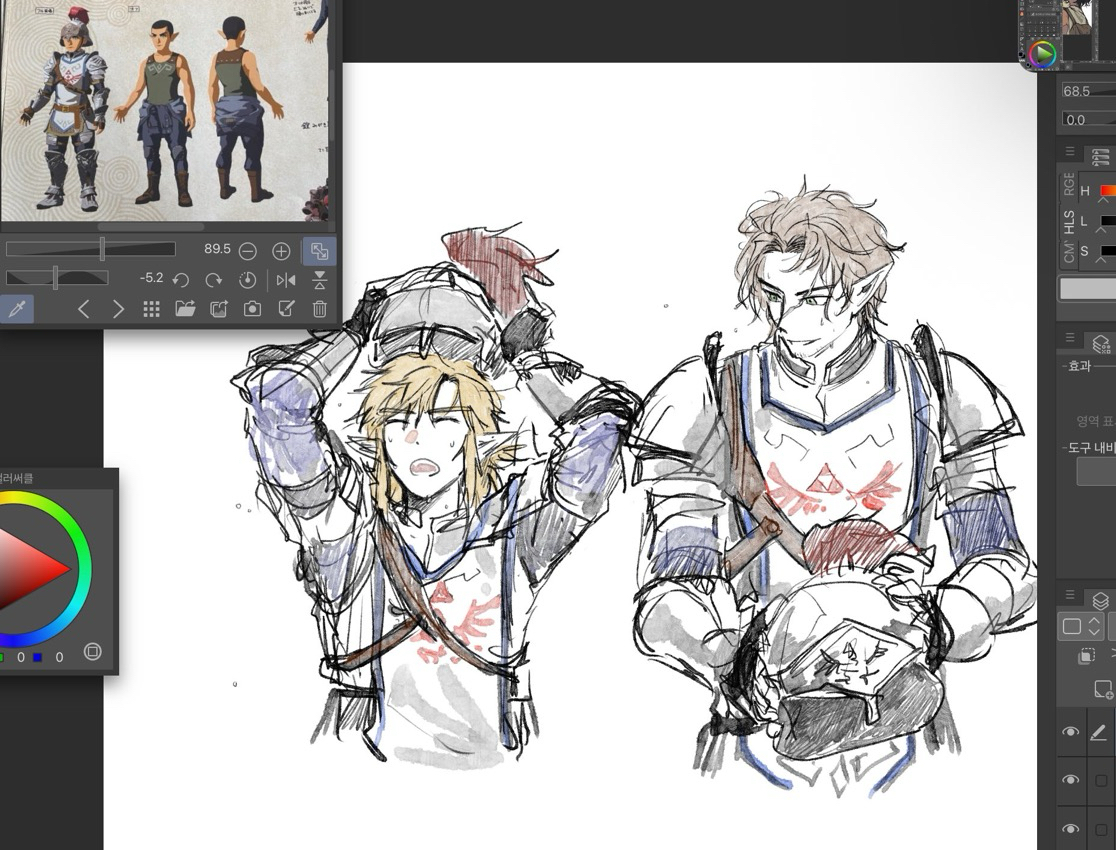Flip the reference image vertically

click(x=319, y=280)
